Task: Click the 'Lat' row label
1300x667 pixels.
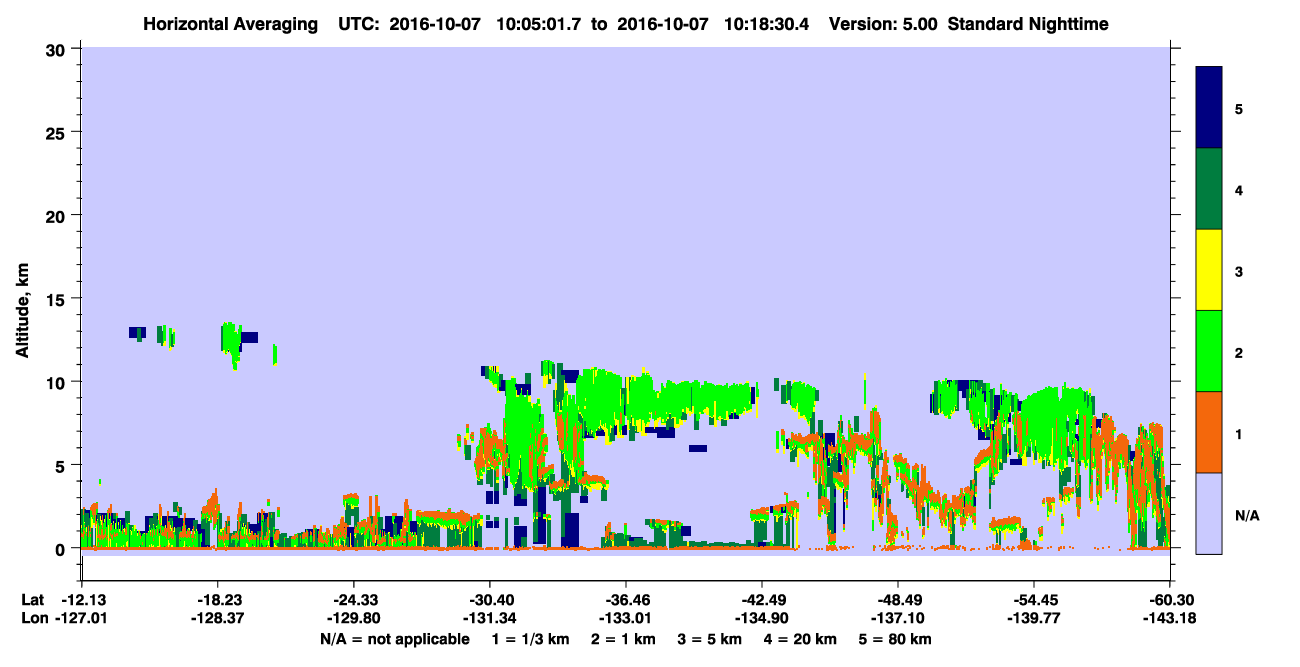Action: coord(32,600)
